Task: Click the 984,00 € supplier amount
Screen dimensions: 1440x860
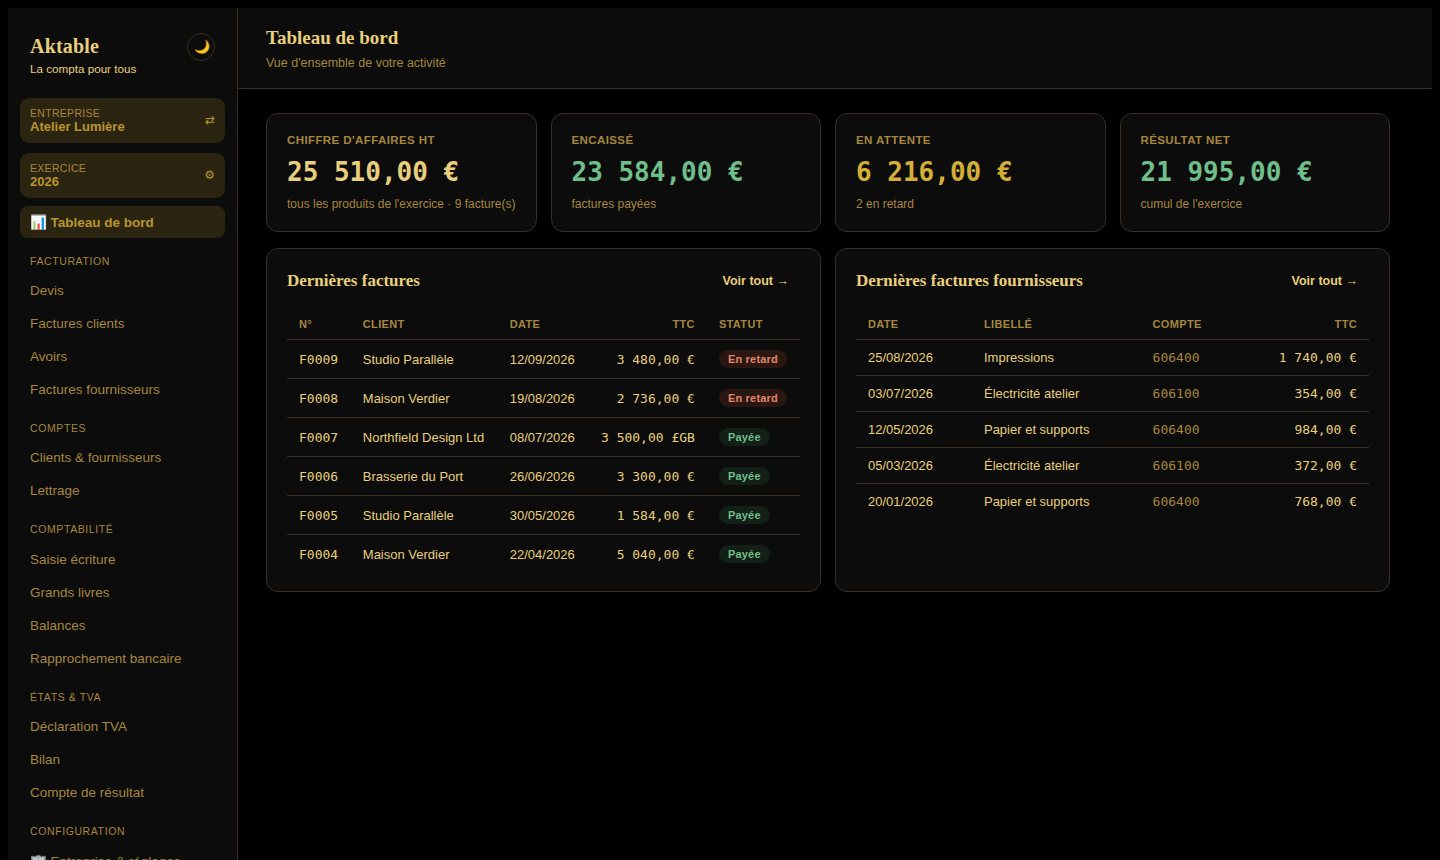Action: tap(1325, 430)
